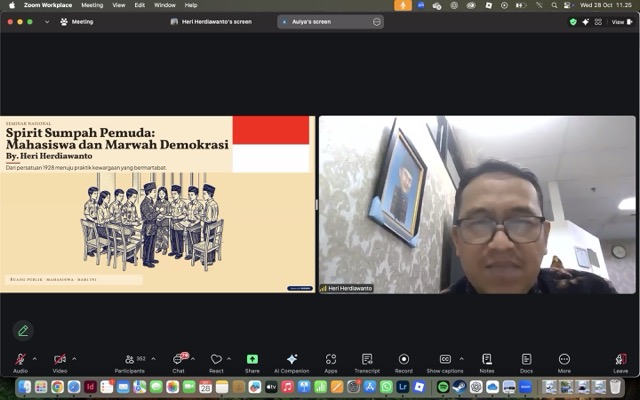Open the View layout menu
The image size is (640, 400).
[622, 22]
